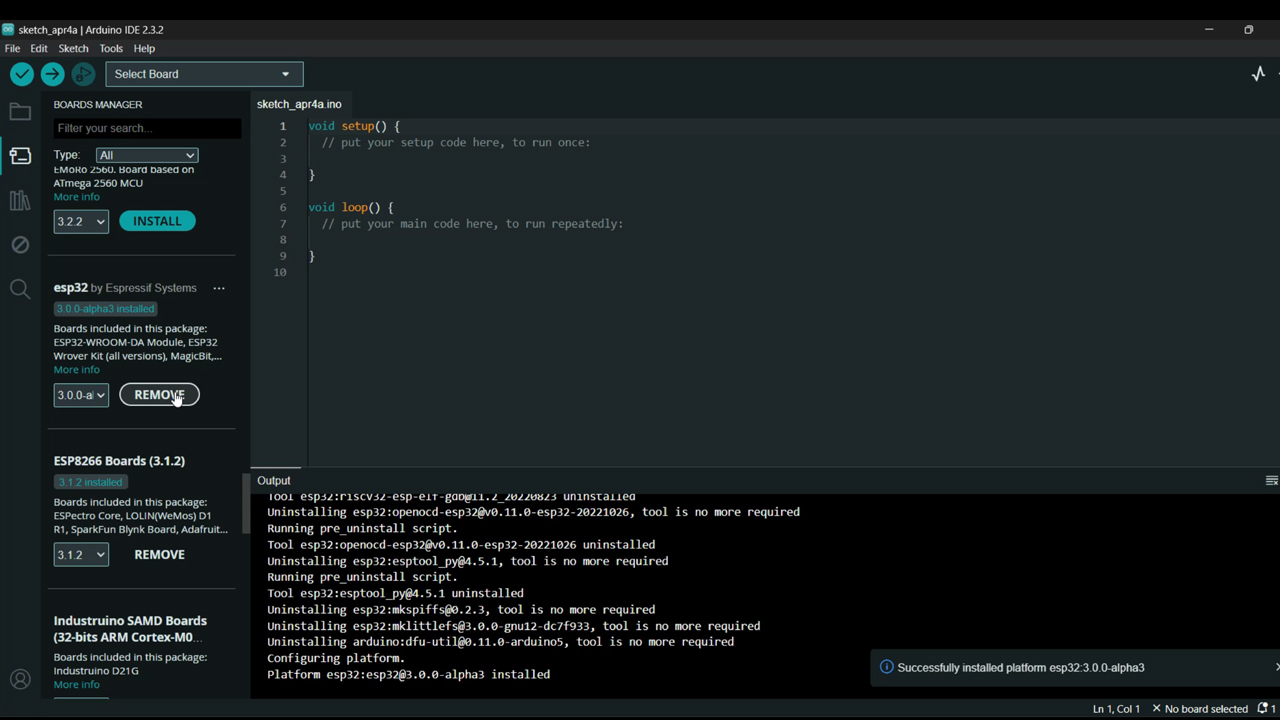The width and height of the screenshot is (1280, 720).
Task: Click the boards list scrollbar thumb
Action: tap(246, 503)
